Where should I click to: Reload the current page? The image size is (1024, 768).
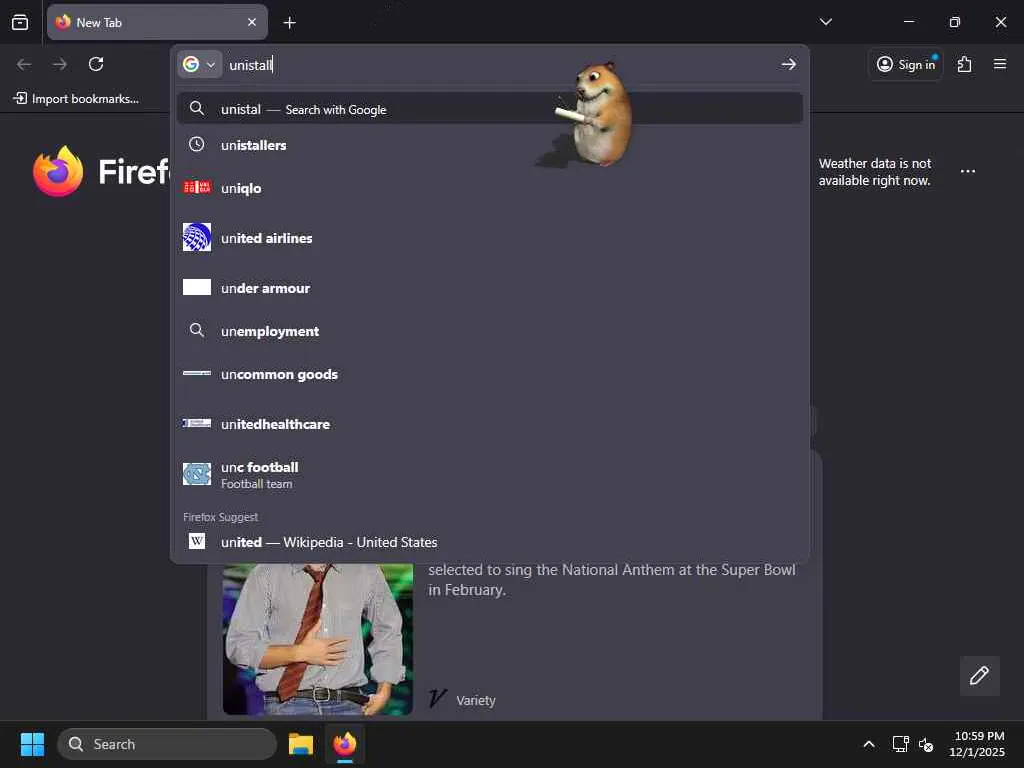96,64
